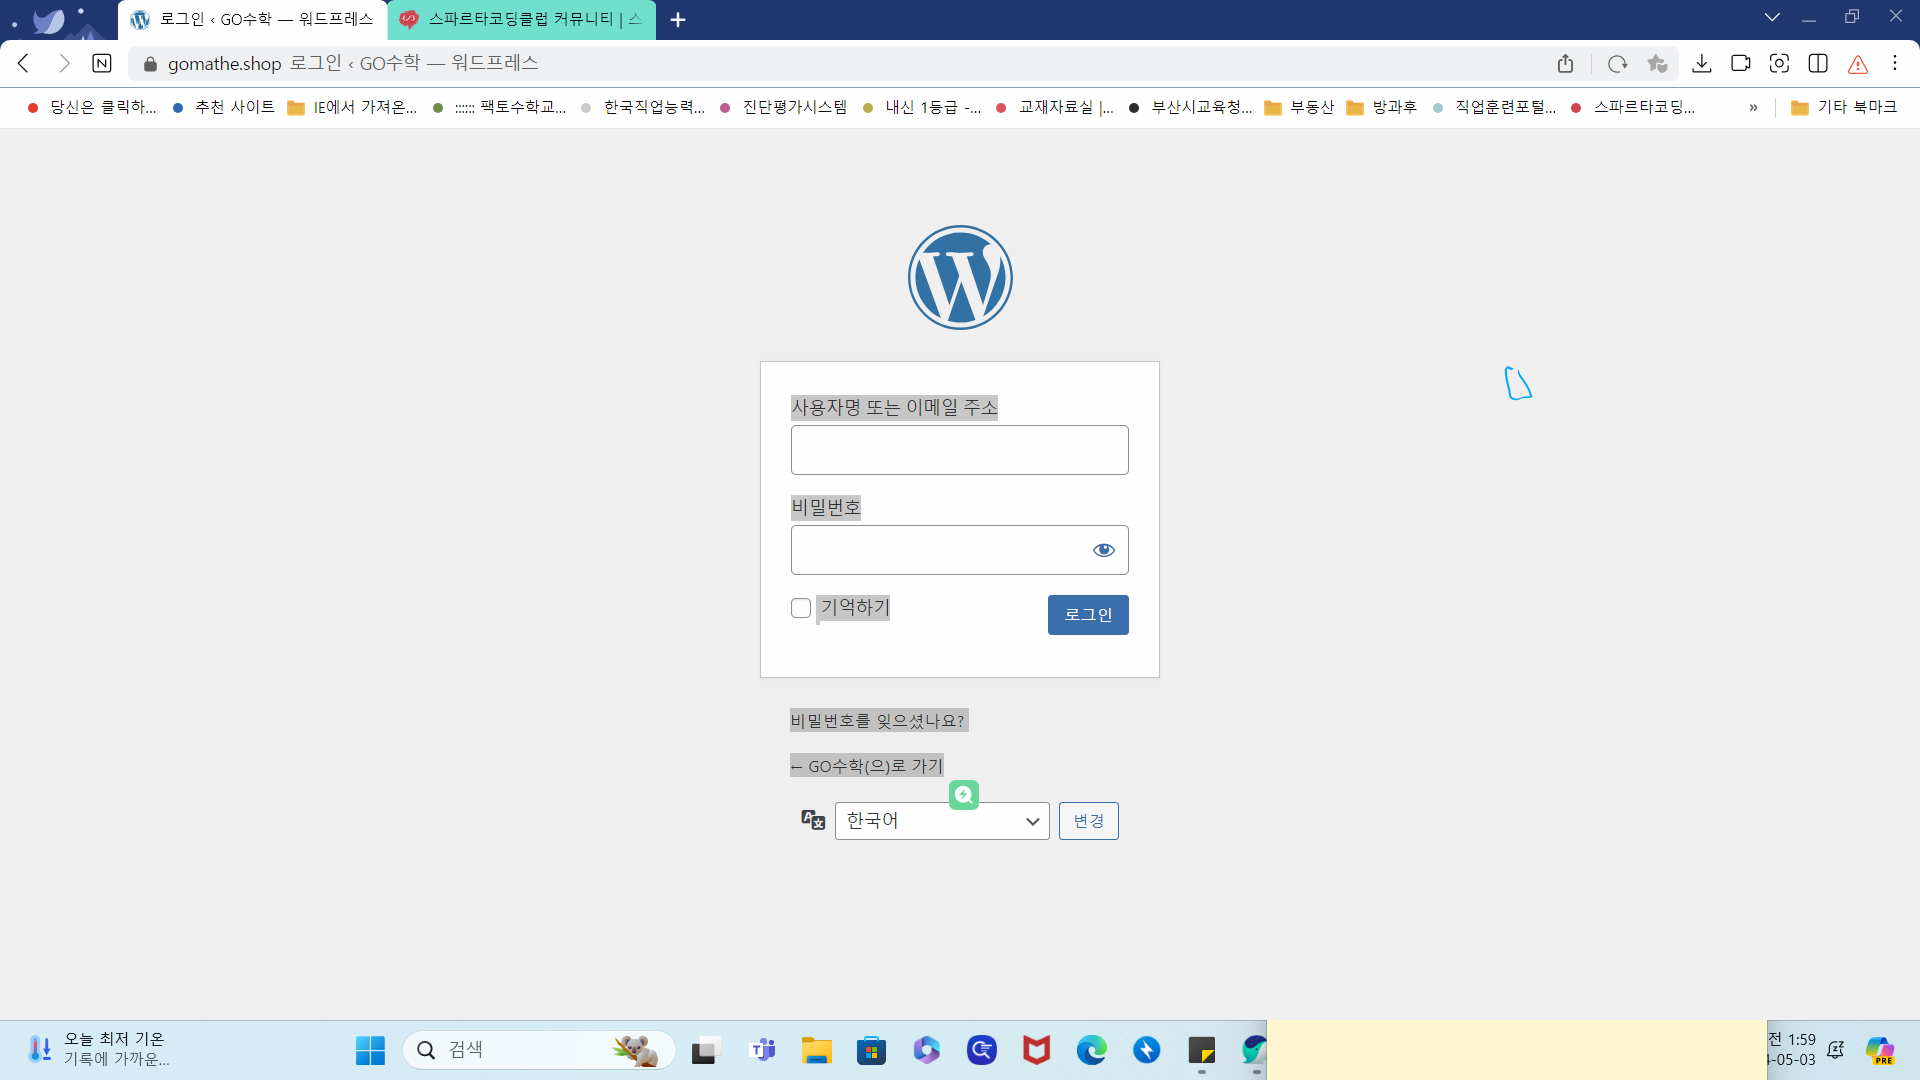Click the site lock security icon

[x=150, y=64]
